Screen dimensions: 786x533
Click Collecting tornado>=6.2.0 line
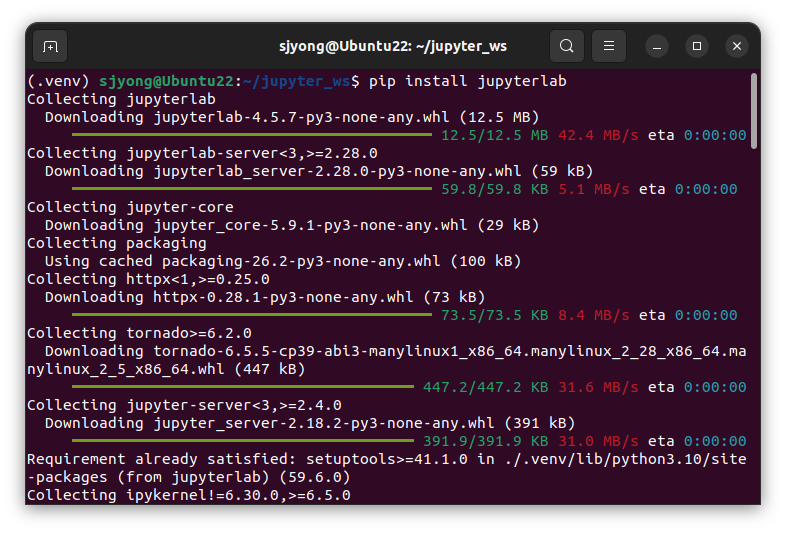point(139,333)
